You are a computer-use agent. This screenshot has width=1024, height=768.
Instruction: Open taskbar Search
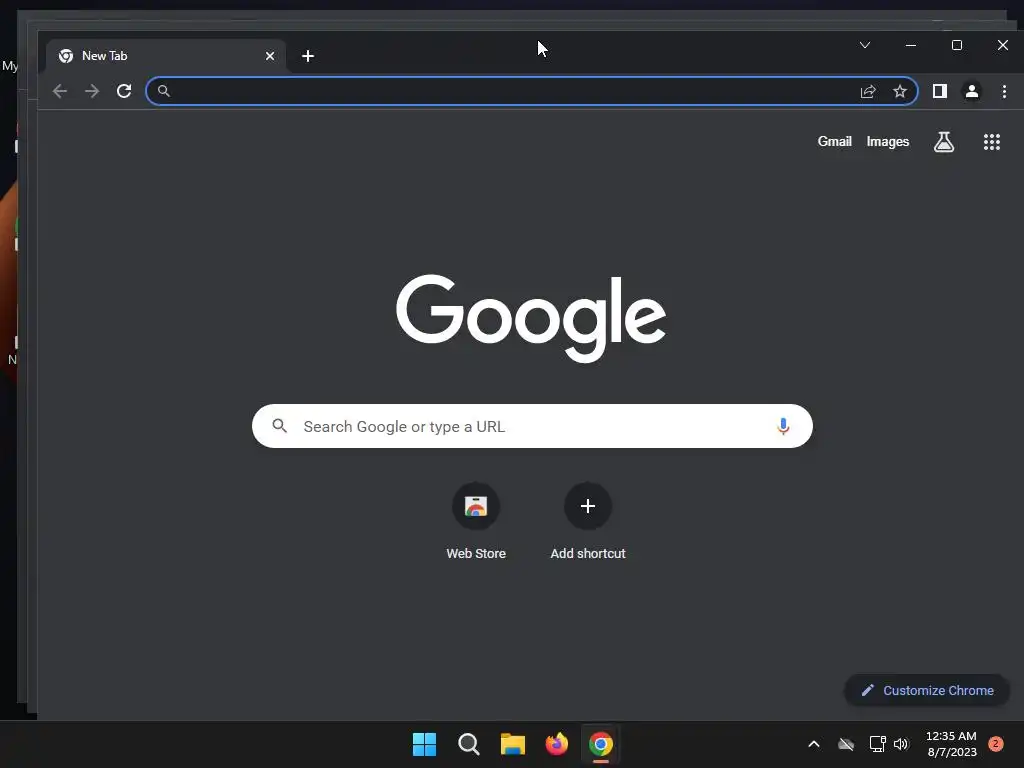point(469,744)
